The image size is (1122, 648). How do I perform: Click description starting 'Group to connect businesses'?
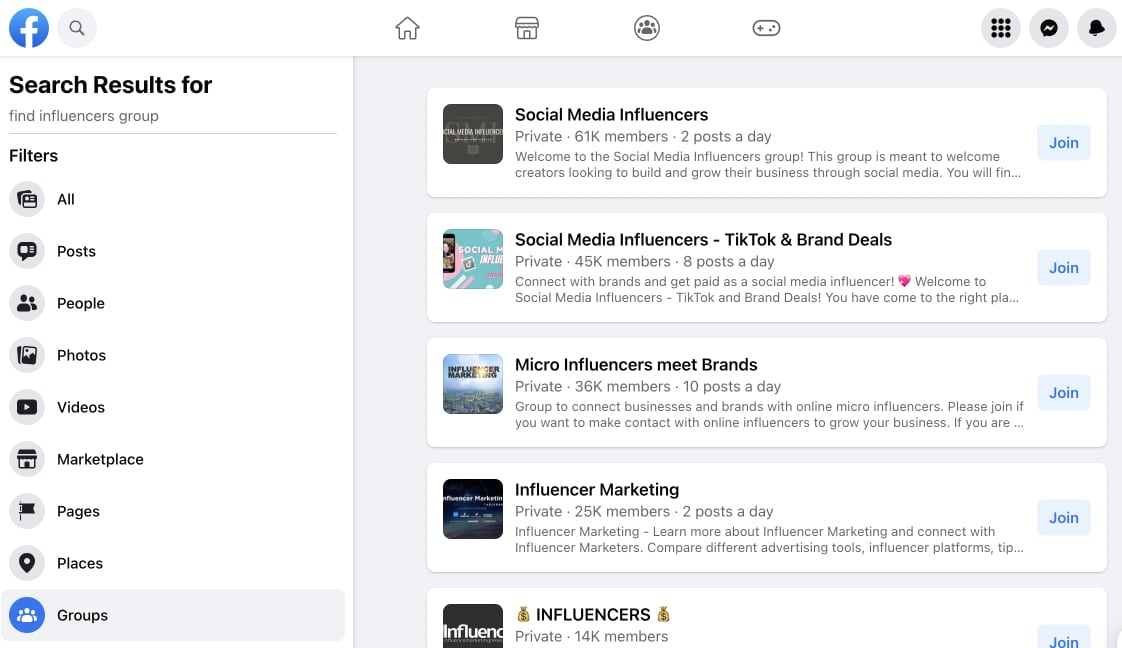tap(769, 415)
